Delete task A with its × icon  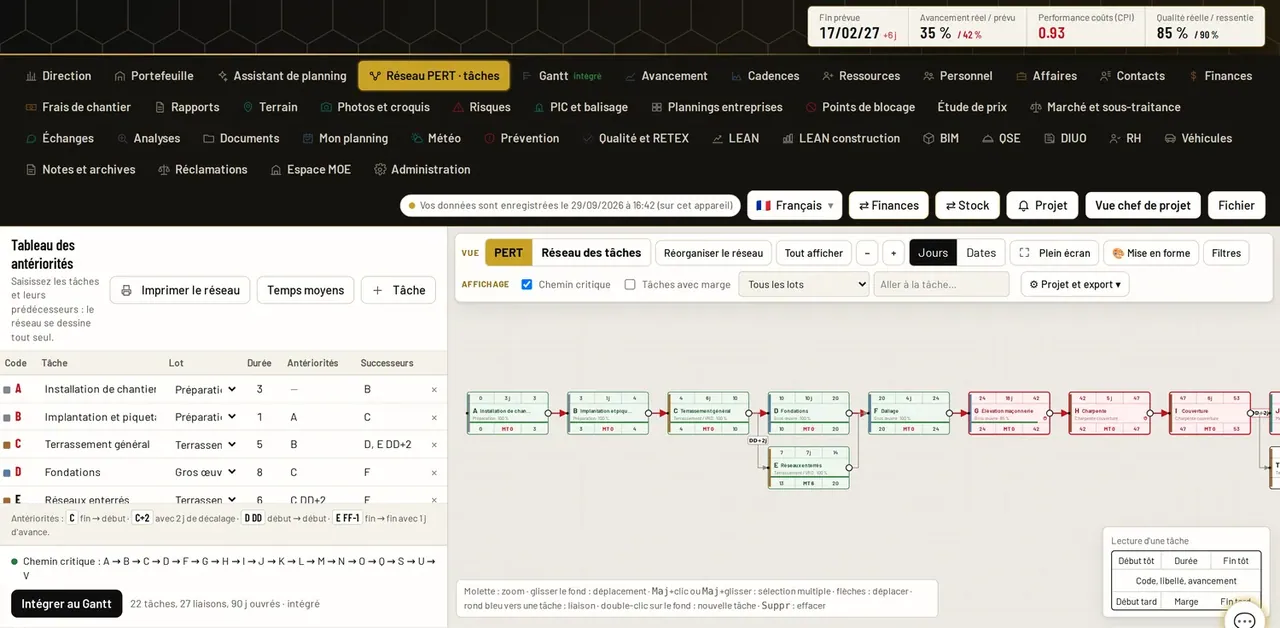[x=434, y=390]
